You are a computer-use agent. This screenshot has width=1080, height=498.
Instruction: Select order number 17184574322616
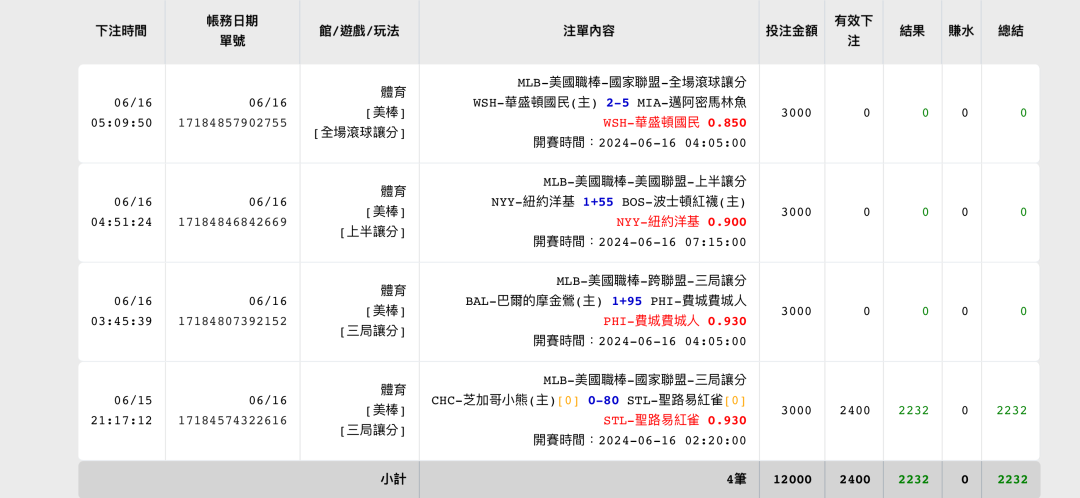233,421
